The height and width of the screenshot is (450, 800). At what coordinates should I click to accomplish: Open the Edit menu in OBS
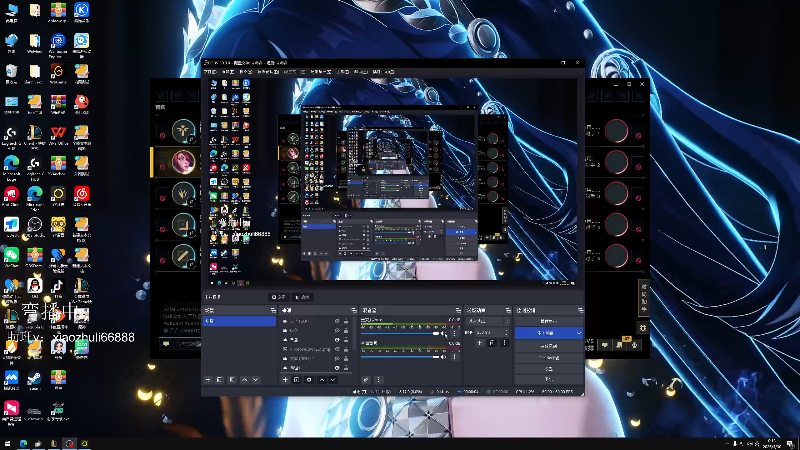228,72
